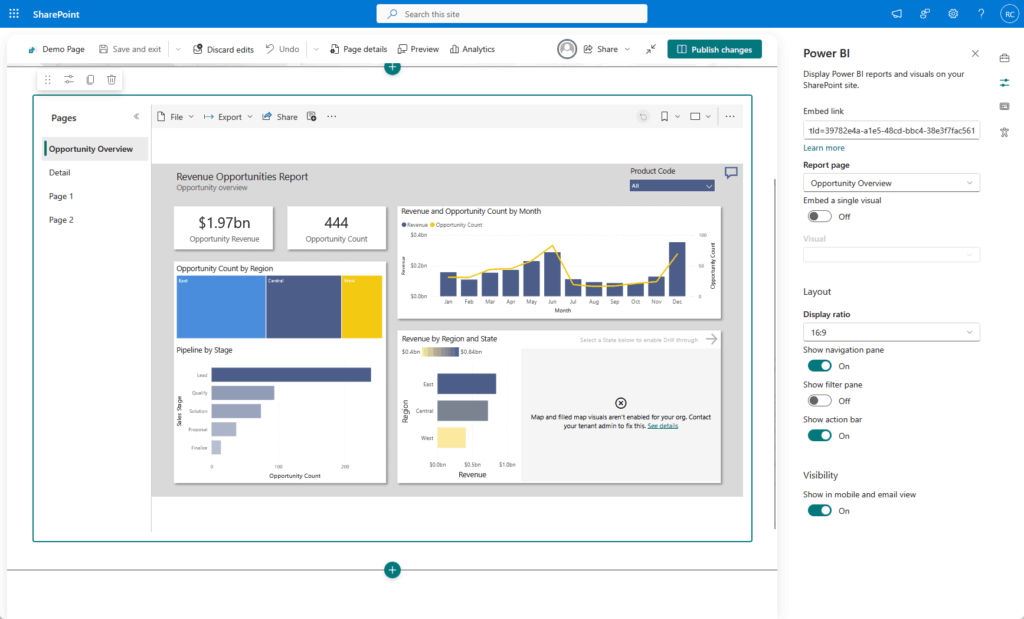
Task: Select the Detail page
Action: [x=59, y=172]
